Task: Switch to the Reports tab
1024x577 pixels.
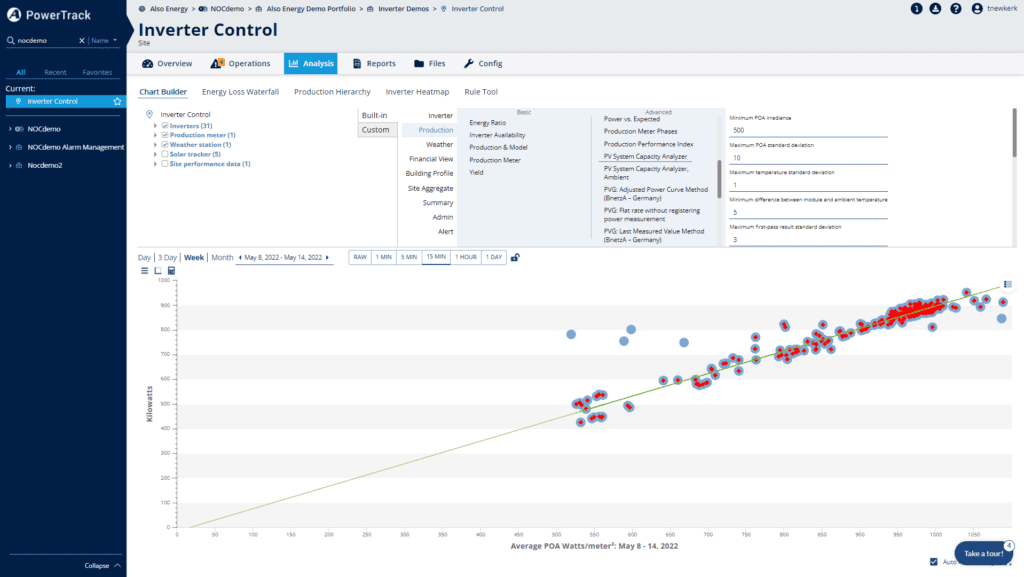Action: pos(374,64)
